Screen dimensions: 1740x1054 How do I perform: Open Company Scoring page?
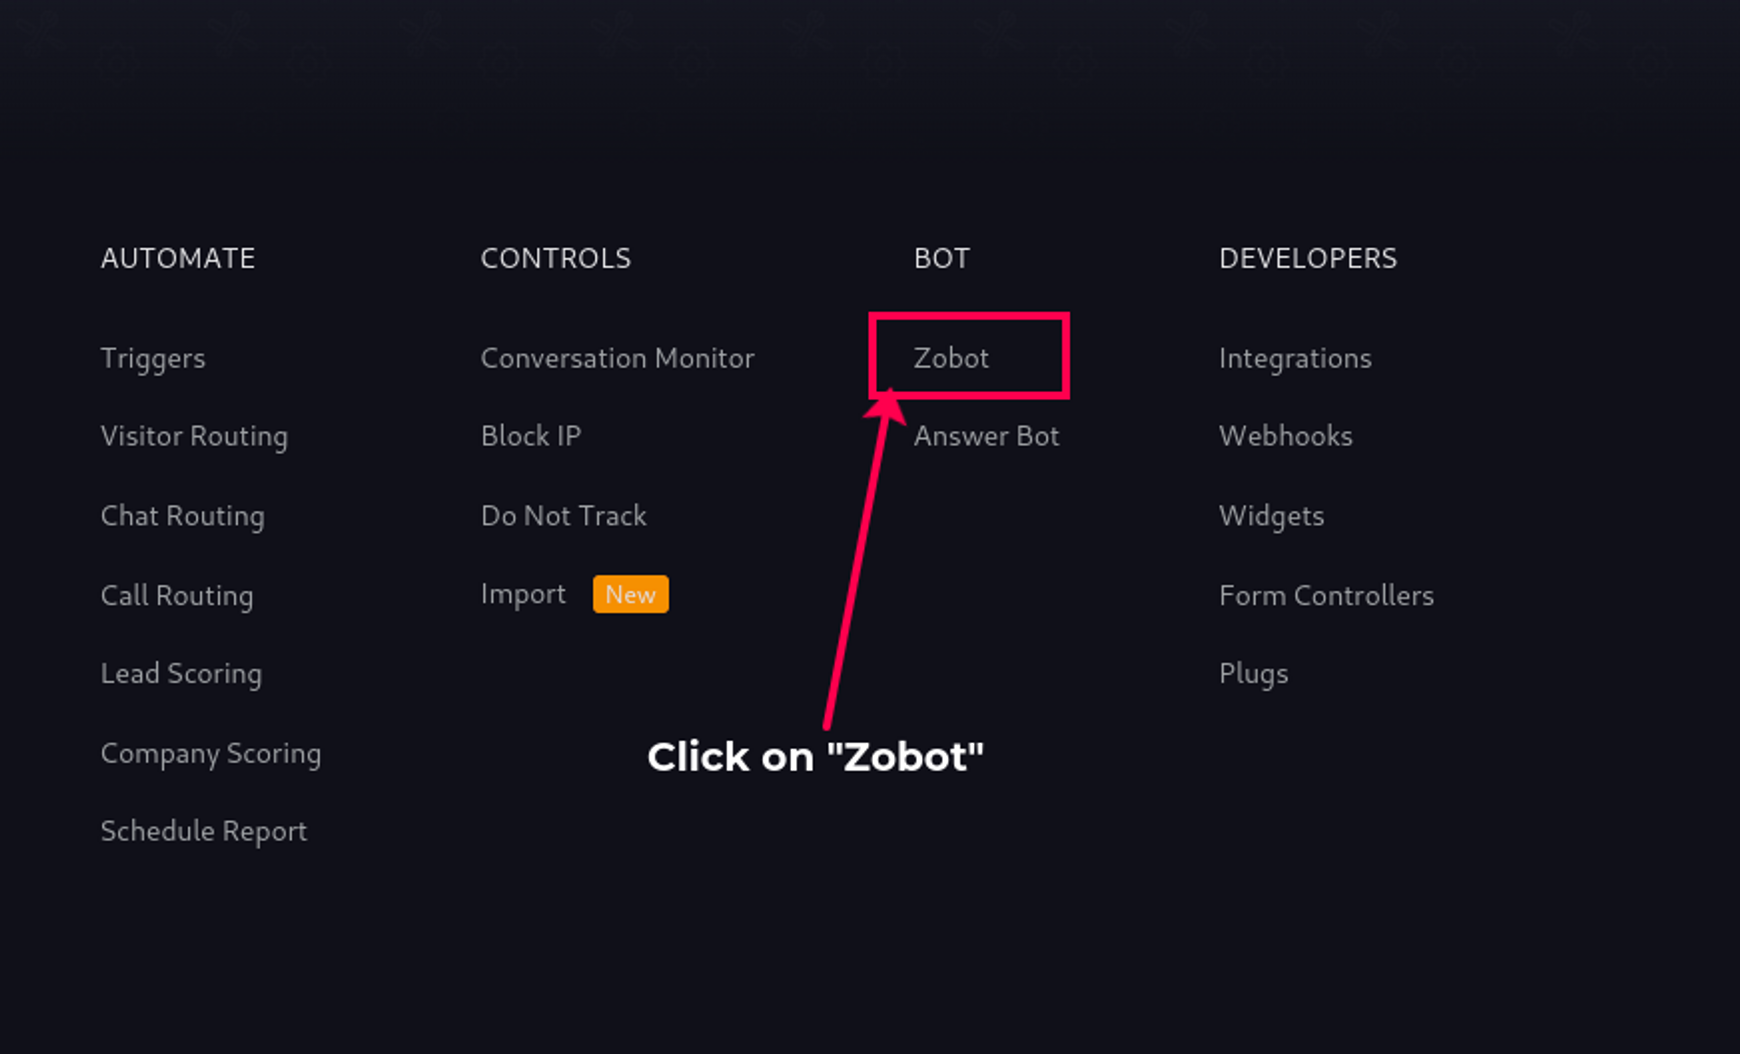click(x=211, y=754)
